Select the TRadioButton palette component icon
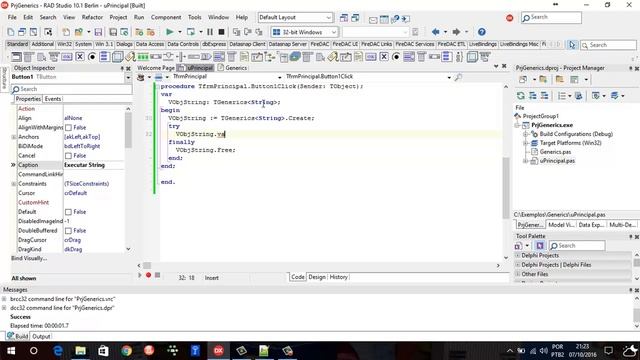The image size is (640, 360). click(92, 57)
